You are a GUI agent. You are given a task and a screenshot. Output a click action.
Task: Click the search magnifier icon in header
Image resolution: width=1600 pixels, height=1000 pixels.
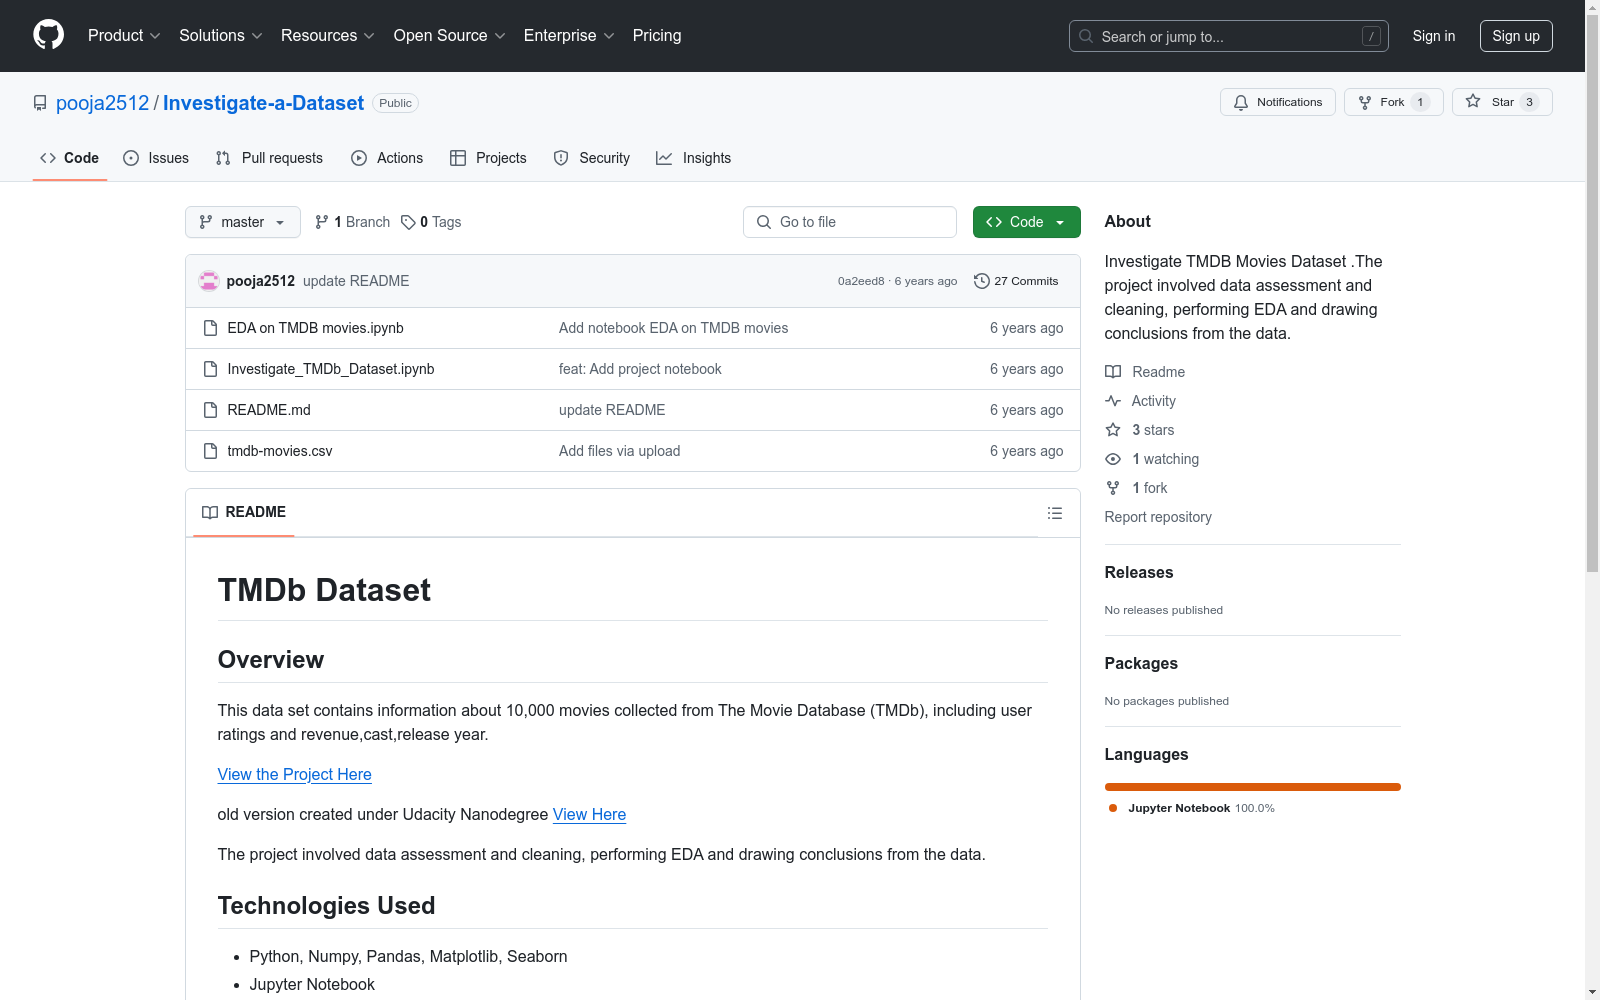click(x=1086, y=36)
